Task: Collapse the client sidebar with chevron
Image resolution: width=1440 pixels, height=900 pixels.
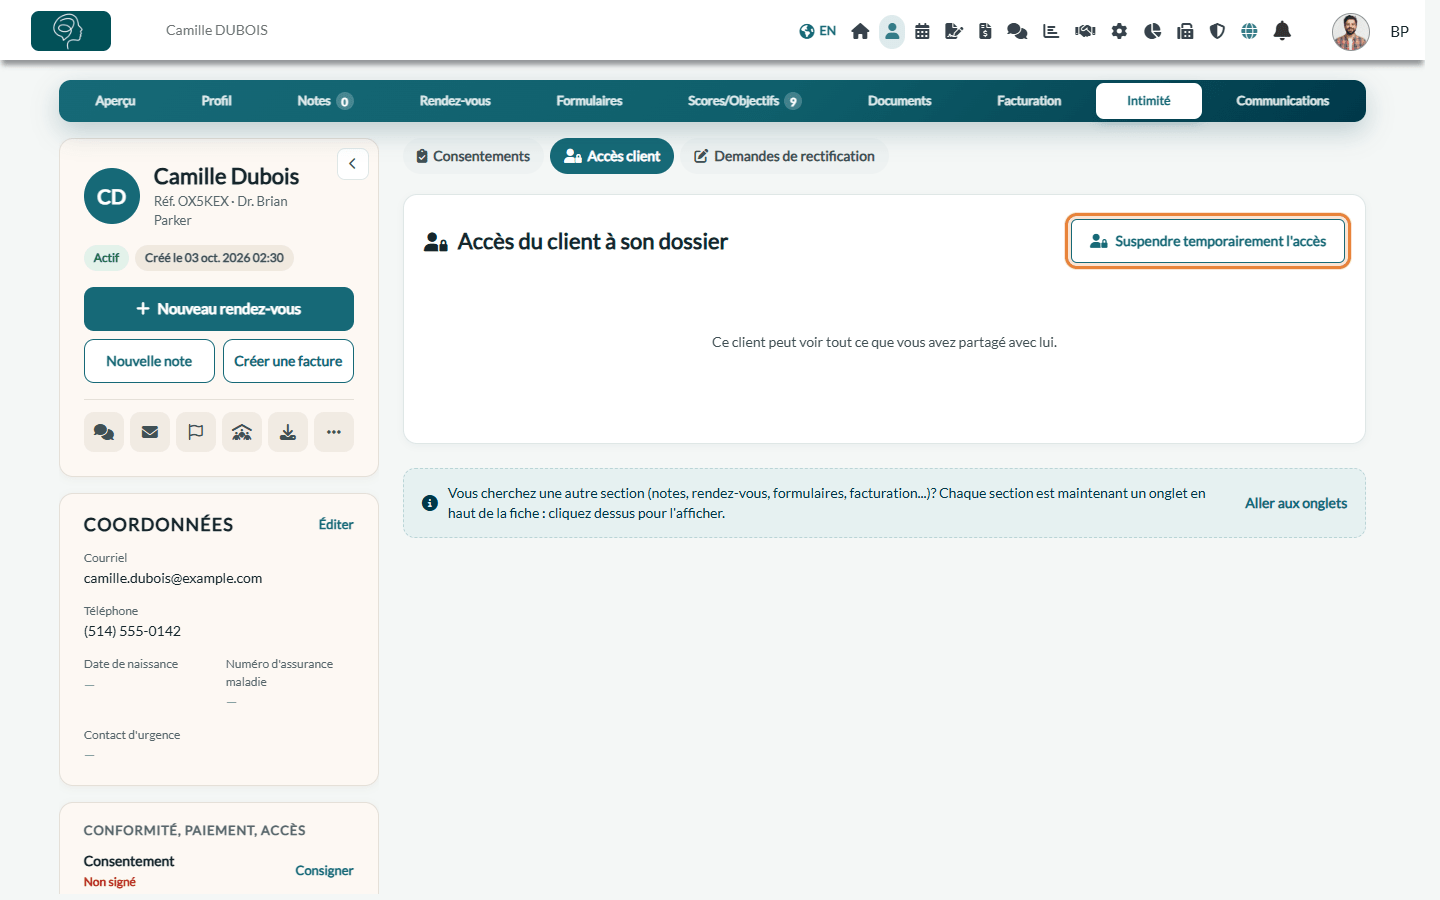Action: point(353,164)
